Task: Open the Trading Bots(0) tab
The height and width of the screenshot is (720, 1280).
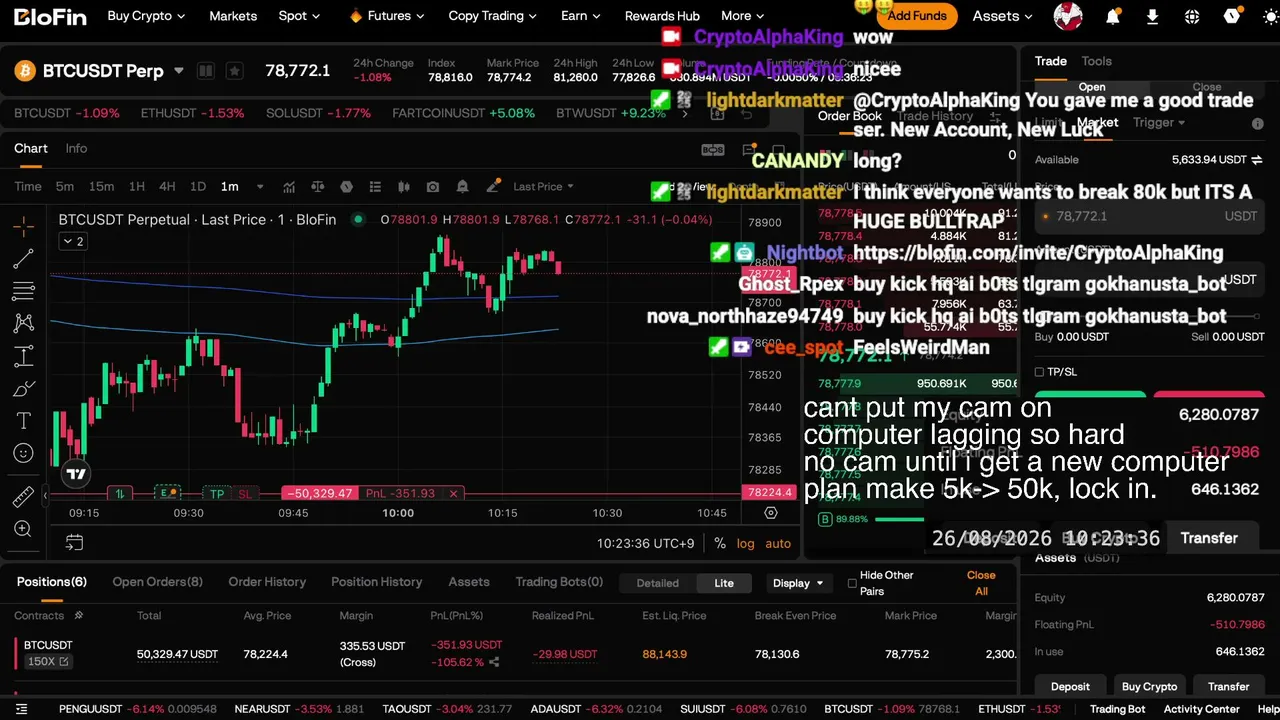Action: pos(559,582)
